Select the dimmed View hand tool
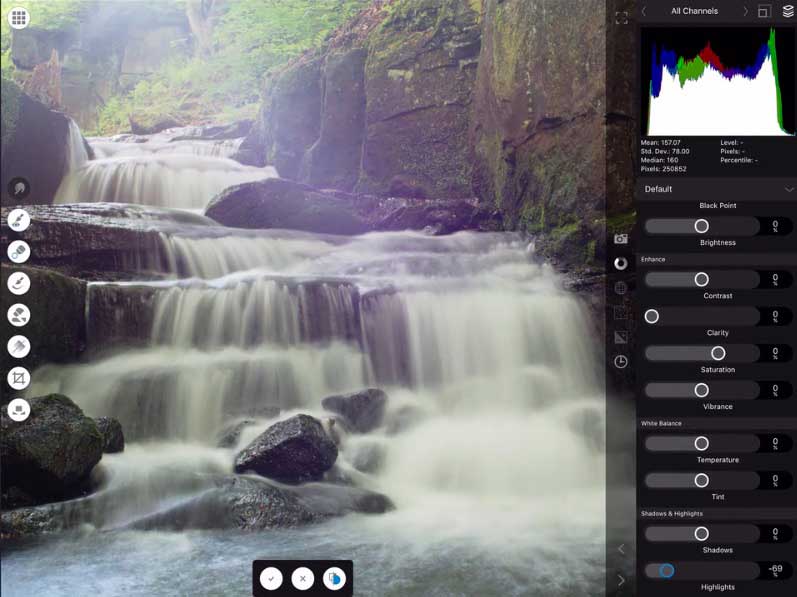797x597 pixels. (x=19, y=188)
